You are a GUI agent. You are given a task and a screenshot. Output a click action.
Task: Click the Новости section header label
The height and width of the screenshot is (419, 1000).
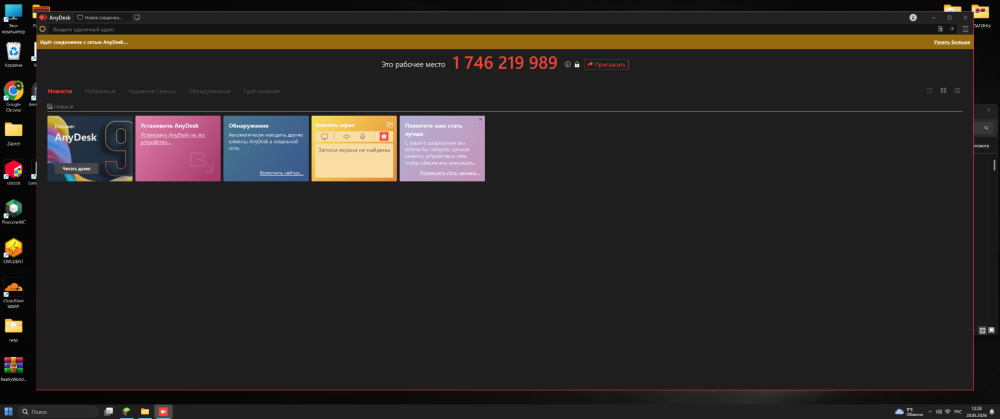pyautogui.click(x=63, y=107)
